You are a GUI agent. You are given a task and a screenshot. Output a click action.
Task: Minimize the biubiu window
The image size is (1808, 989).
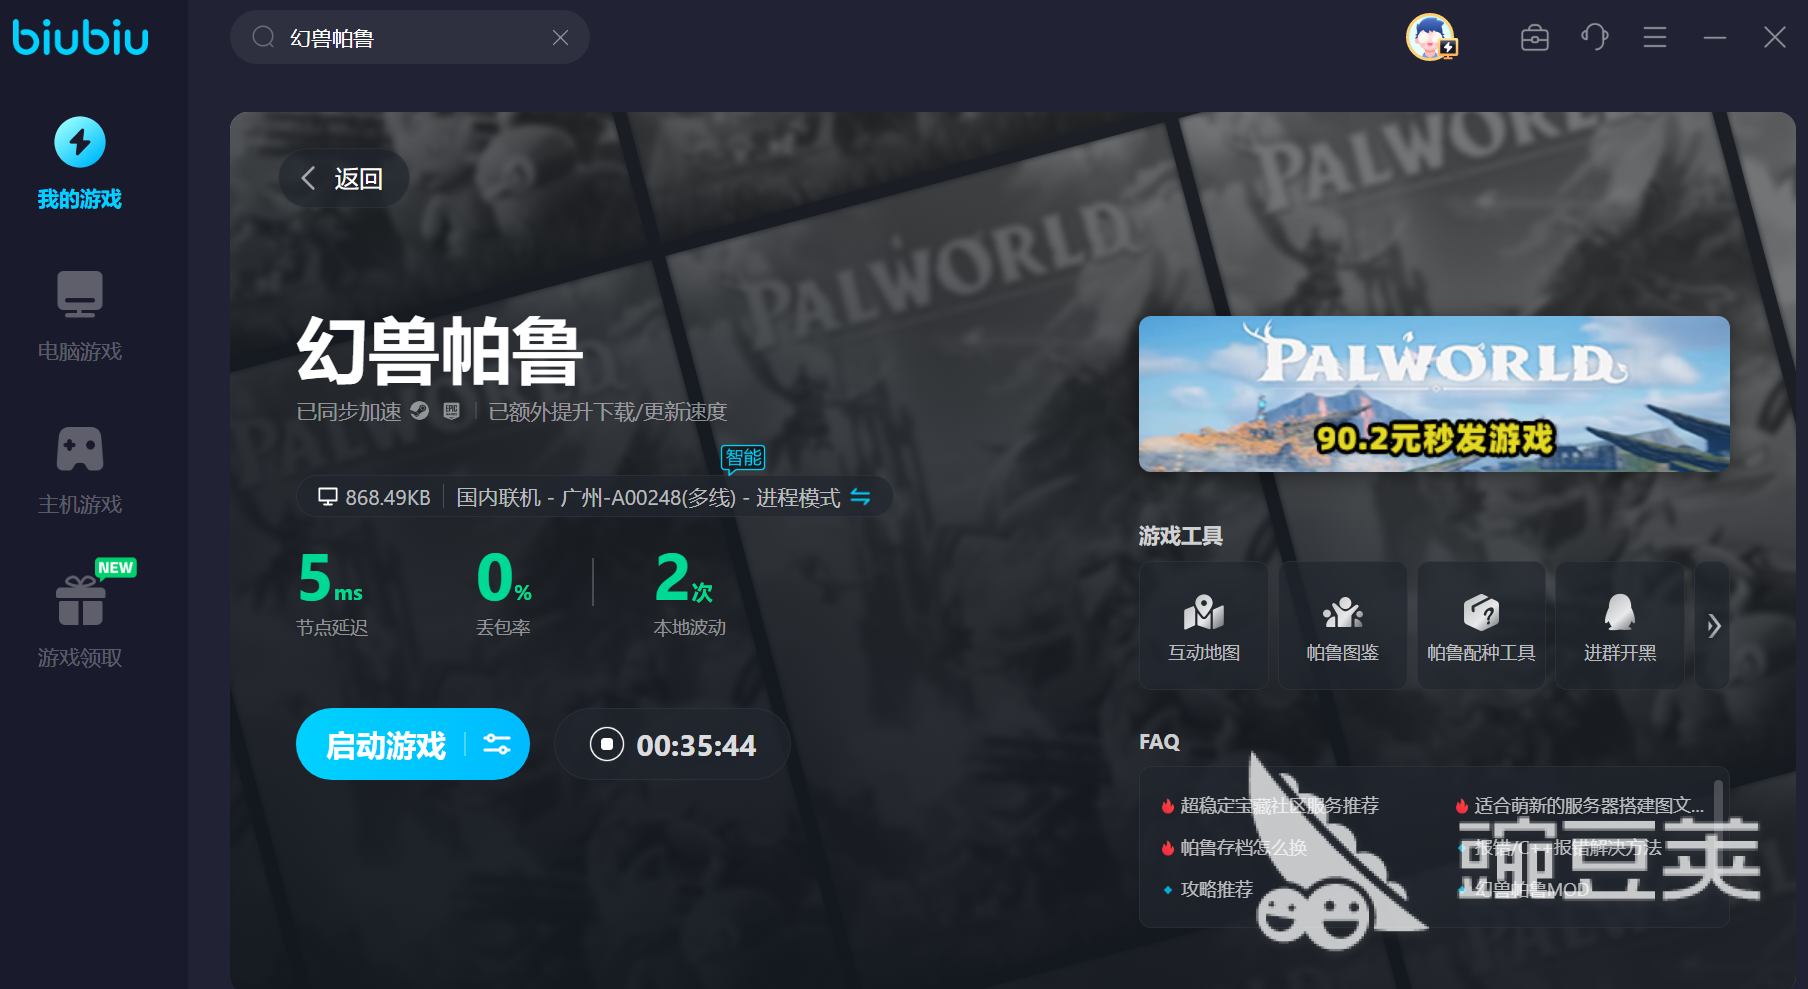[1715, 38]
